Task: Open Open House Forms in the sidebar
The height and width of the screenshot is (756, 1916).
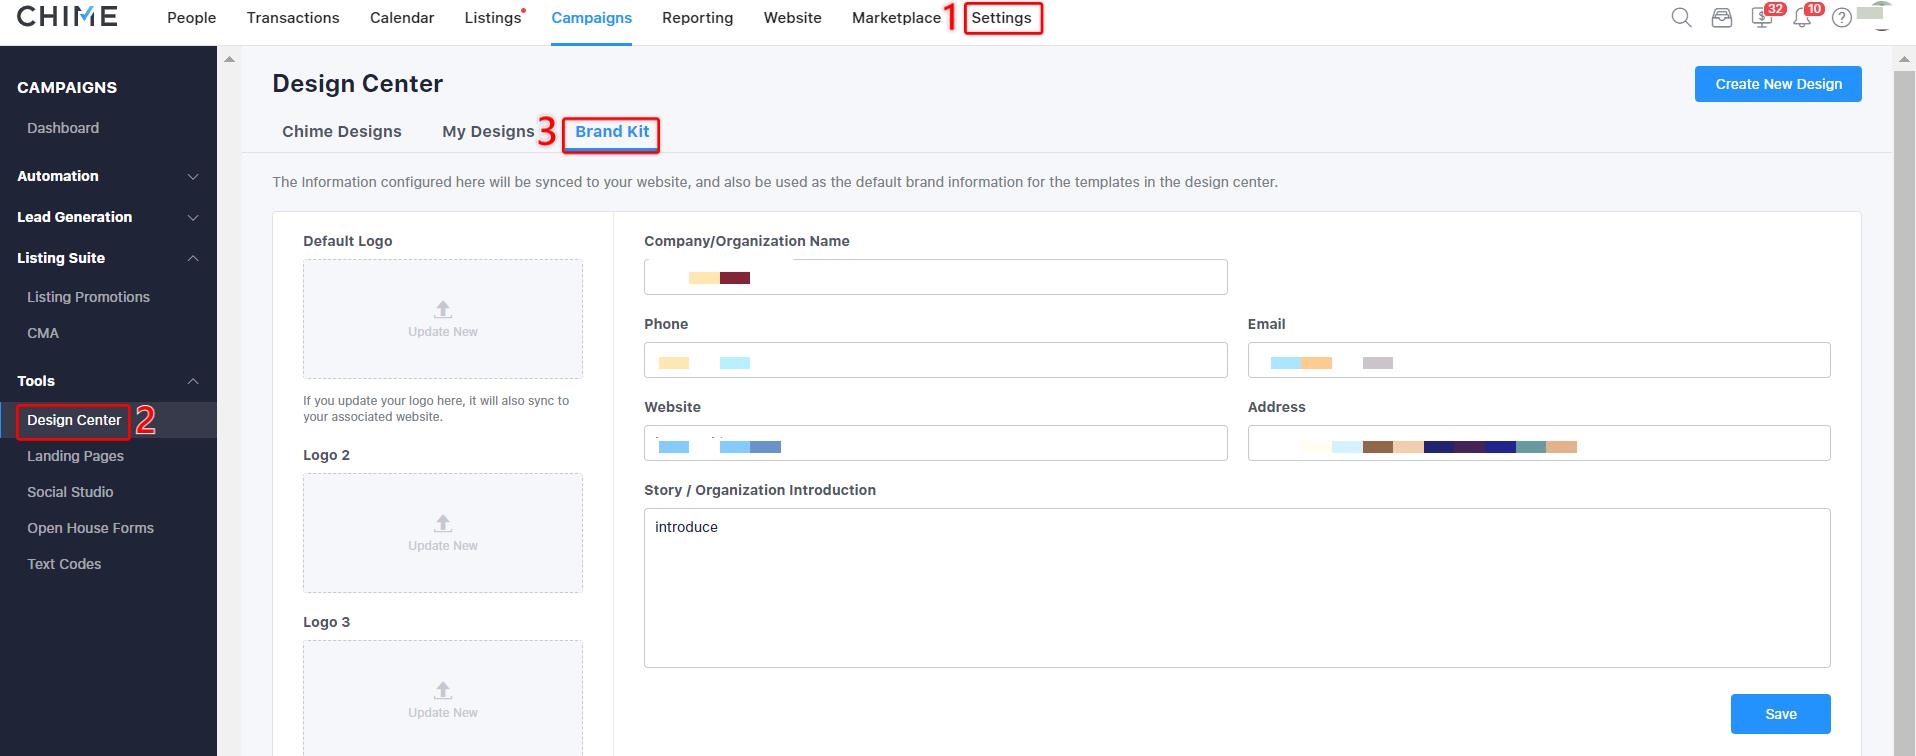Action: tap(90, 528)
